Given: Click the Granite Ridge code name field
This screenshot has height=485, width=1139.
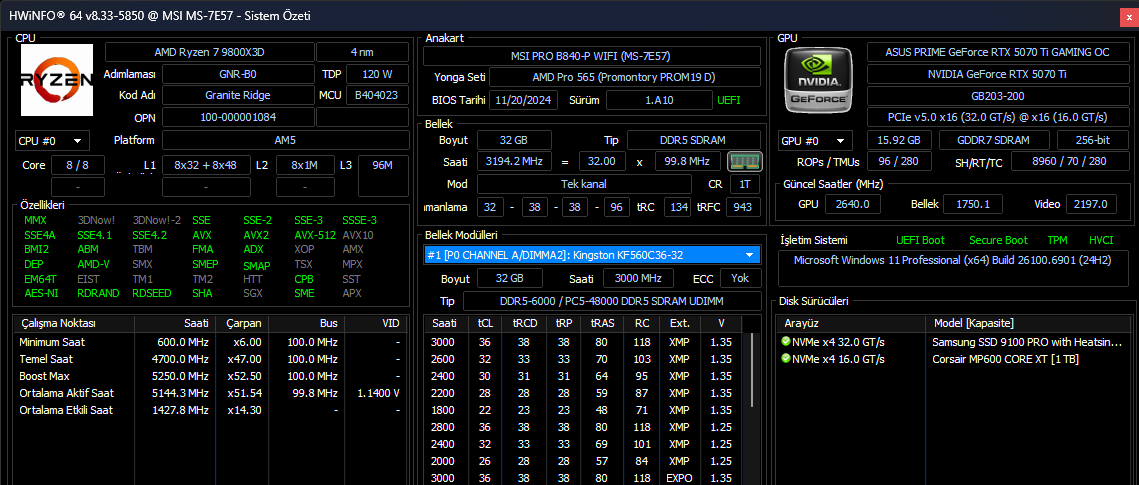Looking at the screenshot, I should click(238, 95).
